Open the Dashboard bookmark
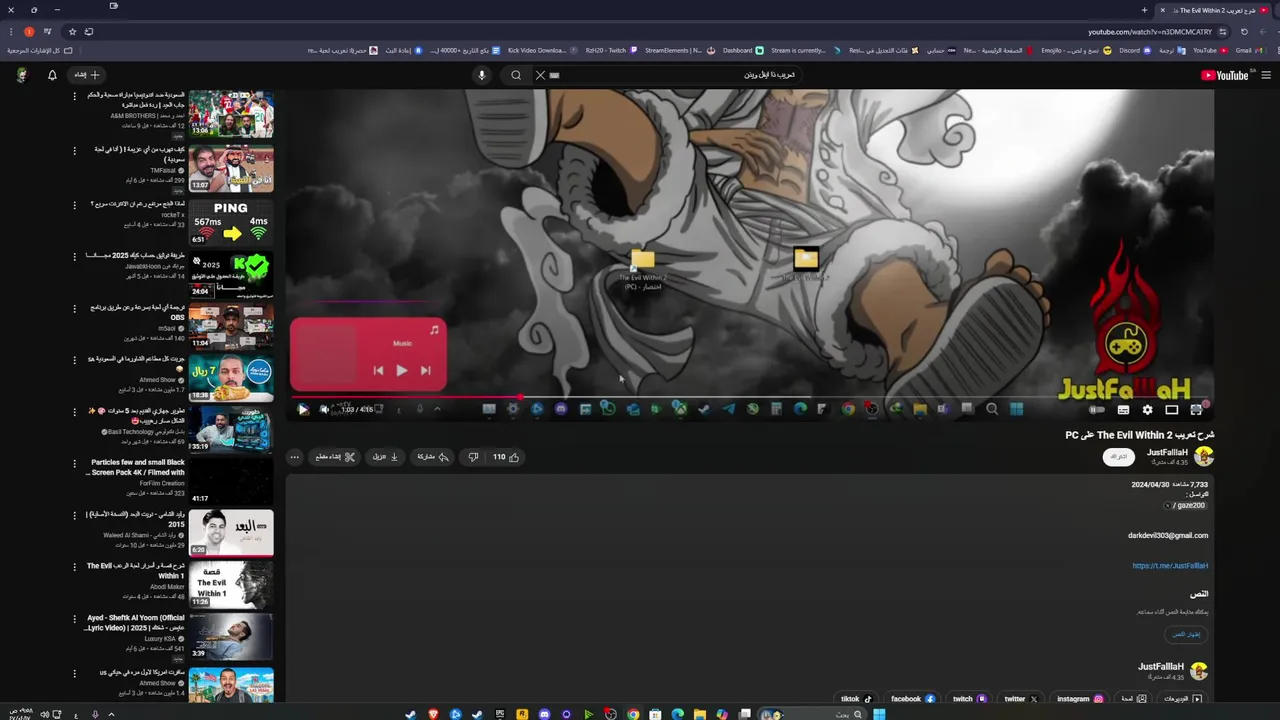This screenshot has width=1280, height=720. tap(743, 50)
